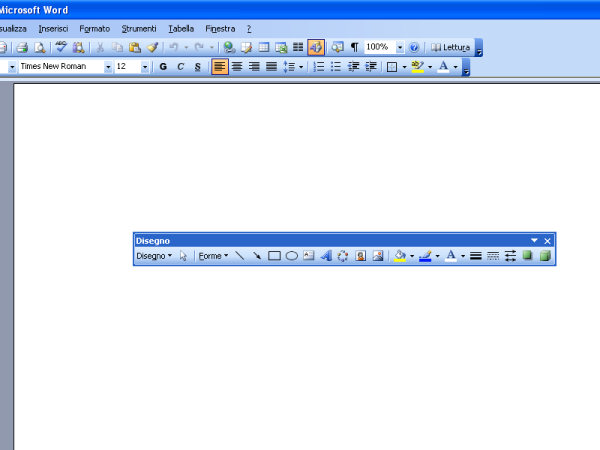The height and width of the screenshot is (450, 600).
Task: Click the Text Box tool icon
Action: (308, 256)
